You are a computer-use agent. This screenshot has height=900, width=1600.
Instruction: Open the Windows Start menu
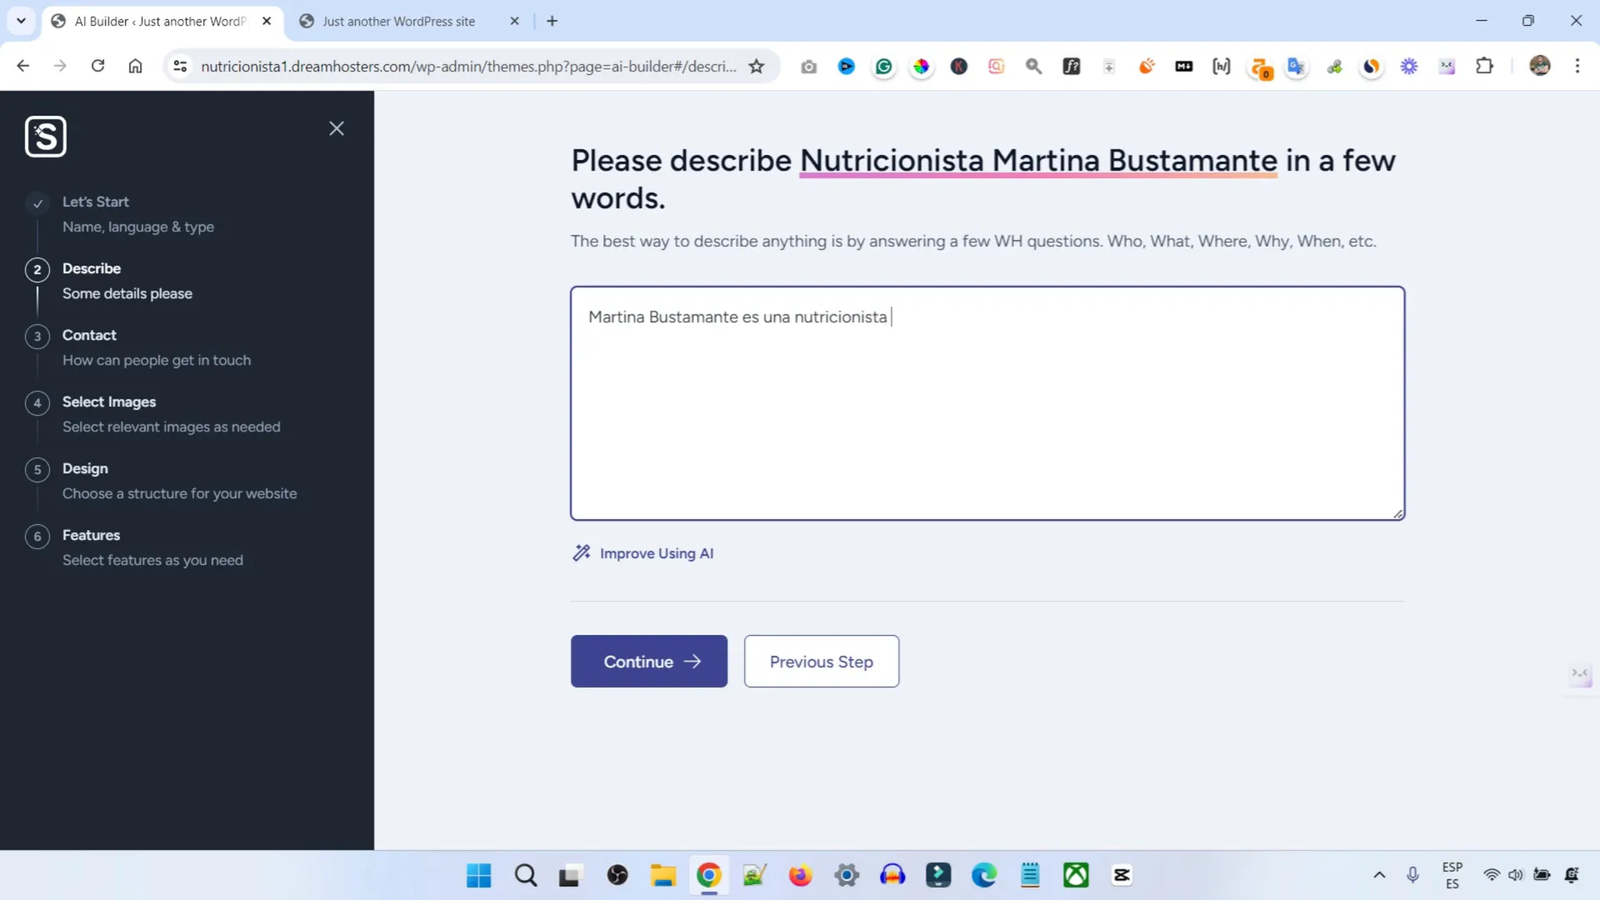tap(479, 875)
